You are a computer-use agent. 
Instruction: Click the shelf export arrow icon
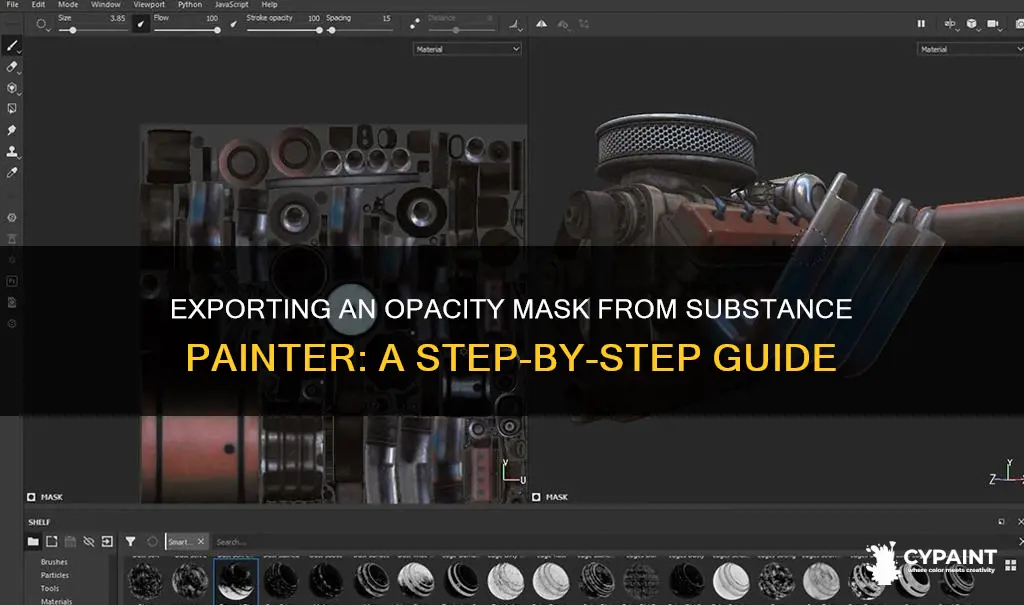[x=107, y=542]
